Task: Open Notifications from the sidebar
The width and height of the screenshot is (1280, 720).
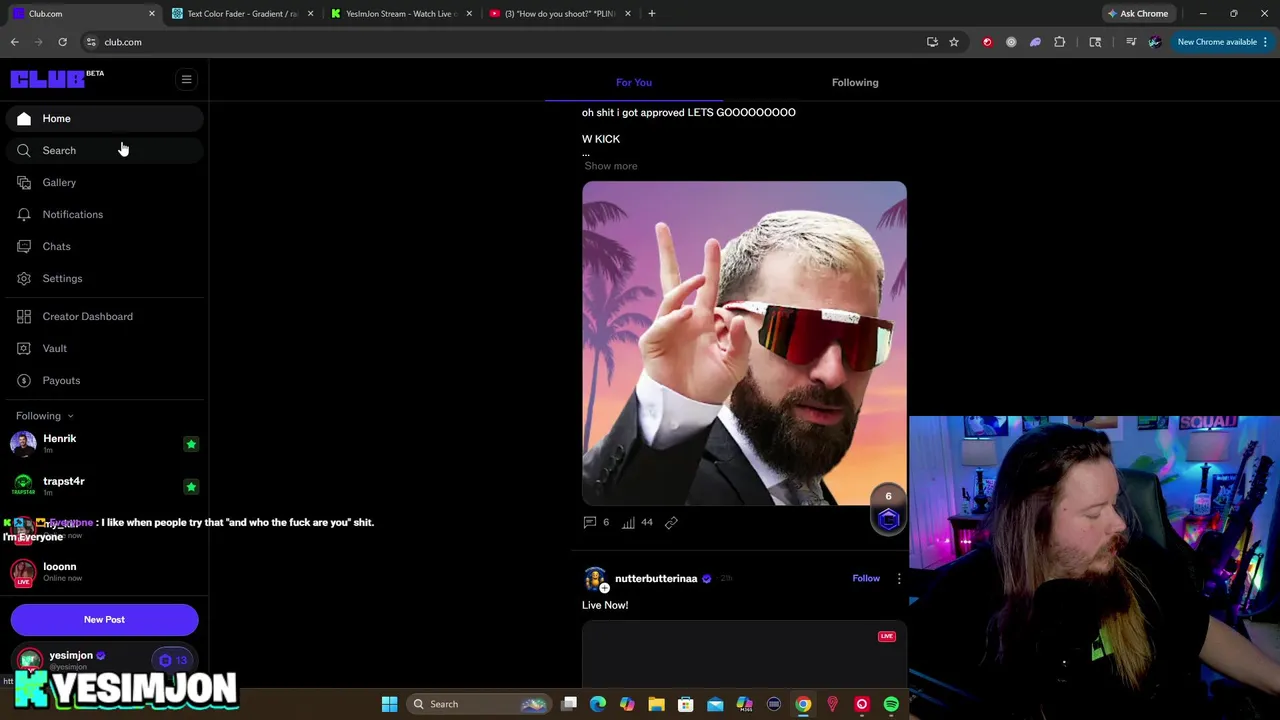Action: pos(104,214)
